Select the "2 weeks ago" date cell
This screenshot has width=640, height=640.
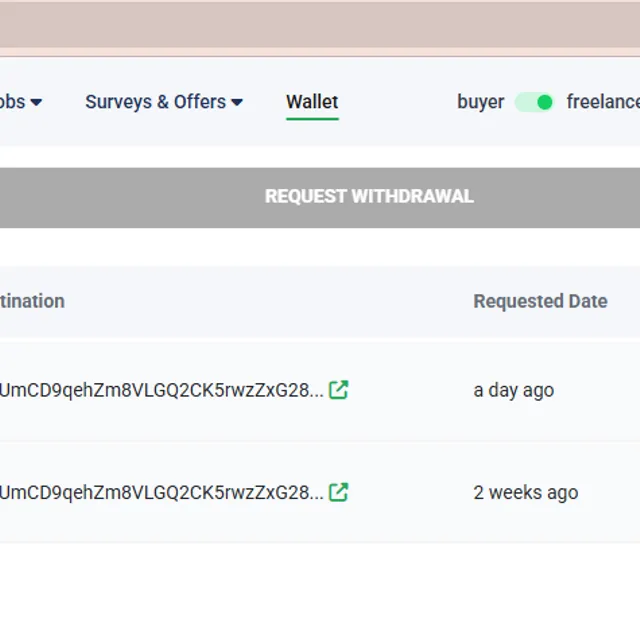pos(525,492)
